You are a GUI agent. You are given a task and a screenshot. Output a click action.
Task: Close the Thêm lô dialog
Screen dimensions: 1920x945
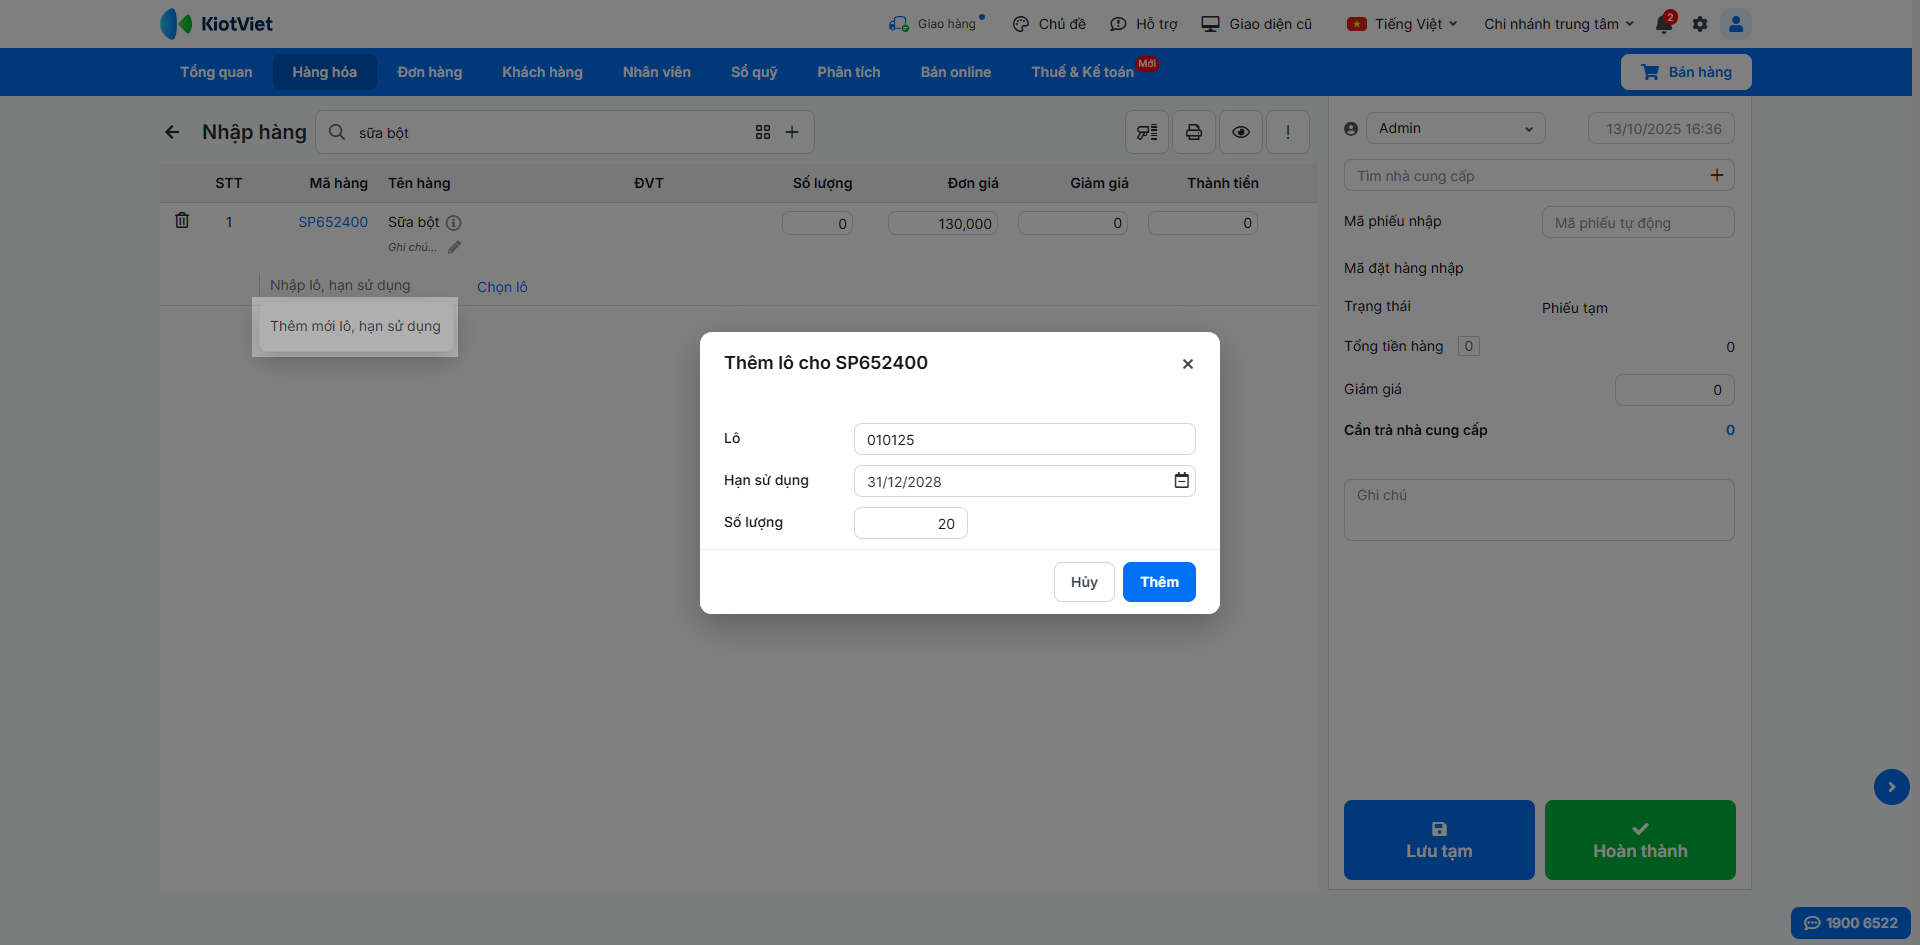coord(1187,364)
